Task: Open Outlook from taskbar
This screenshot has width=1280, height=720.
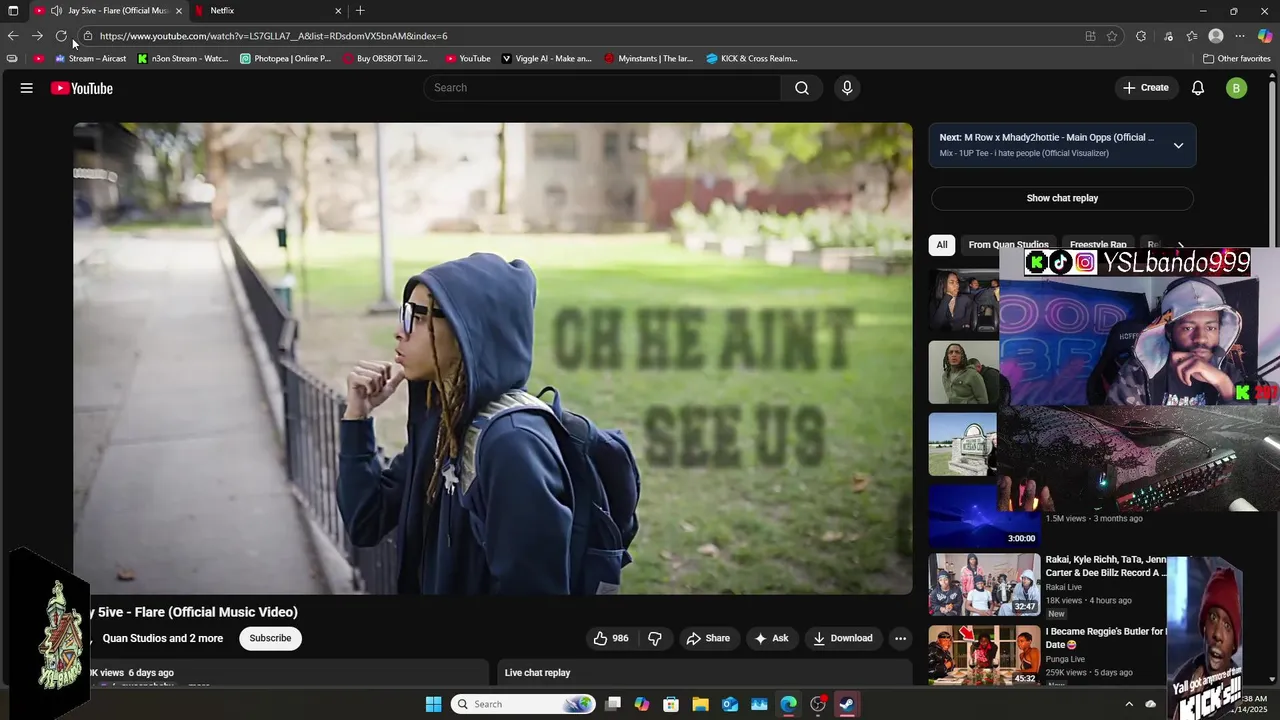Action: point(730,704)
